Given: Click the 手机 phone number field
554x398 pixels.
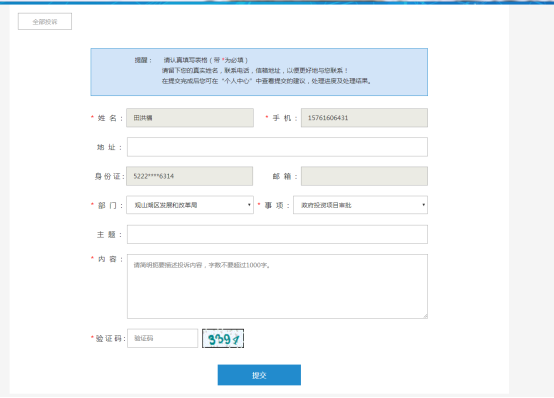Looking at the screenshot, I should pyautogui.click(x=364, y=118).
